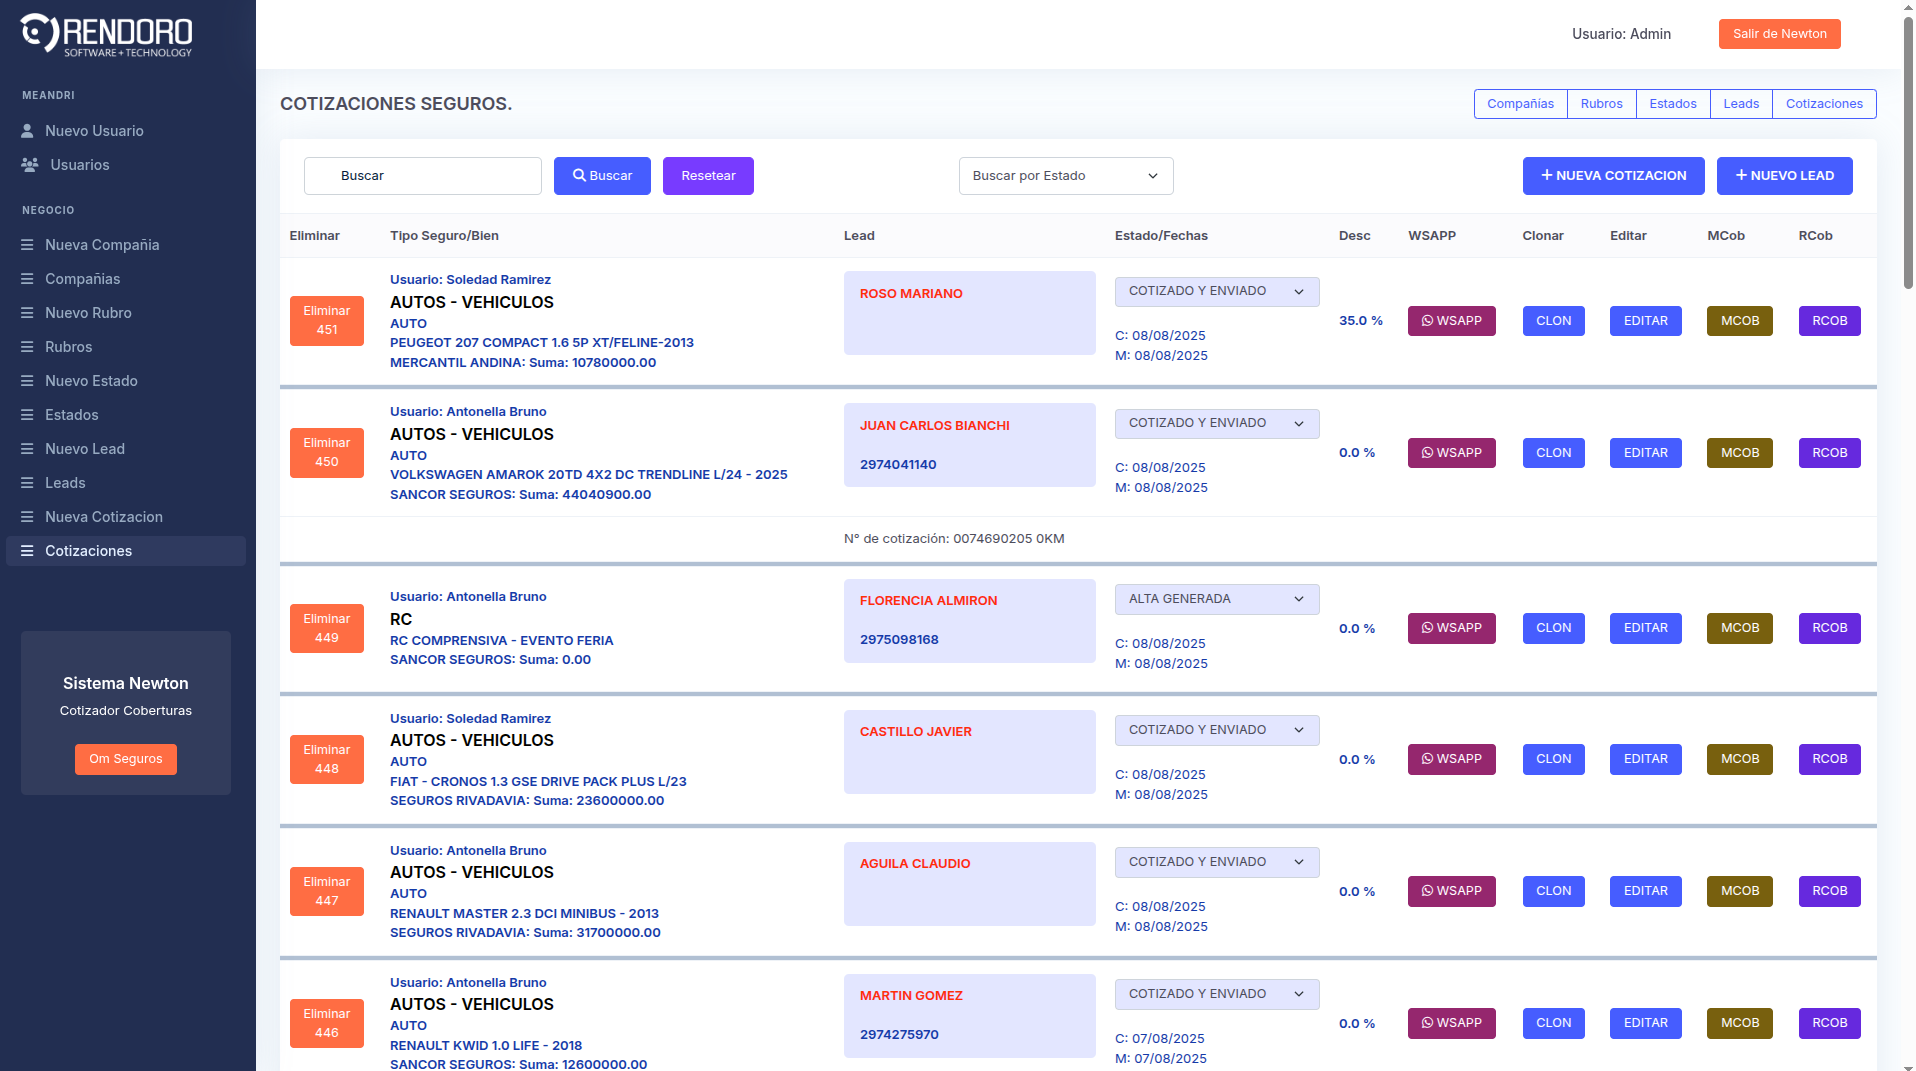Open estado dropdown for CASTILLO JAVIER quote

point(1217,730)
